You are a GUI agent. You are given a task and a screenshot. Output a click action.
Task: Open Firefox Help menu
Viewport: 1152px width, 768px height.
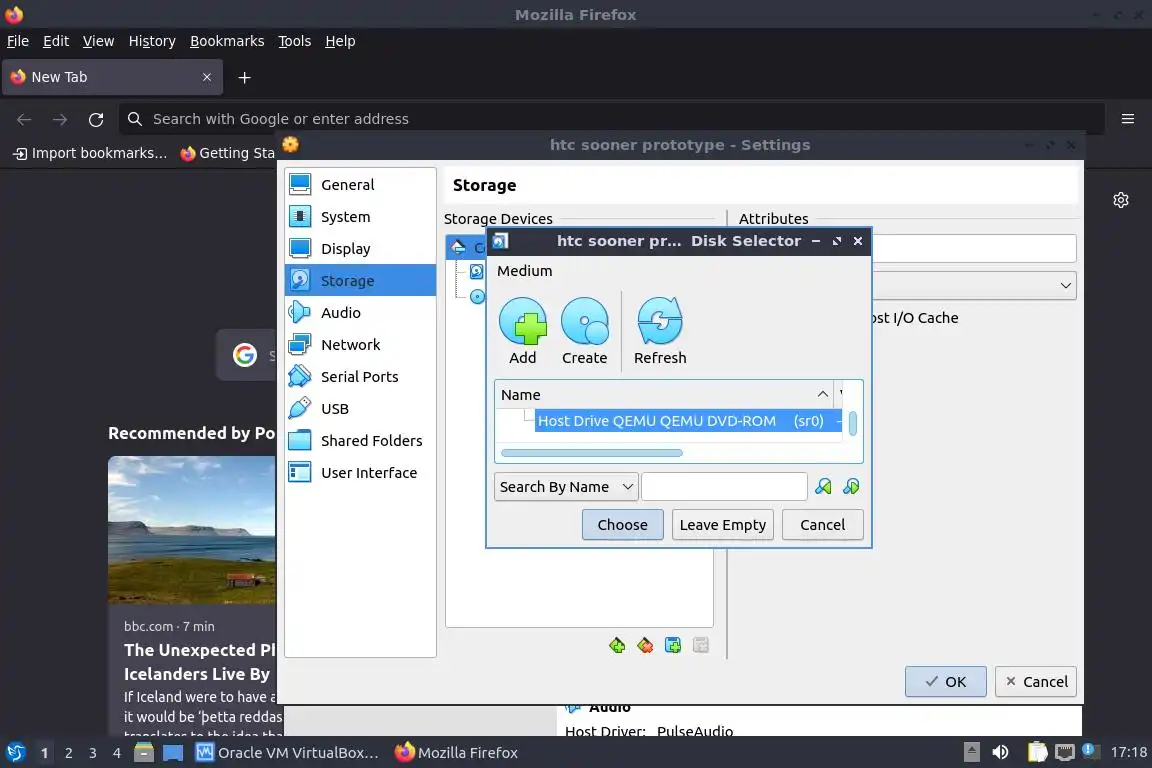[340, 41]
